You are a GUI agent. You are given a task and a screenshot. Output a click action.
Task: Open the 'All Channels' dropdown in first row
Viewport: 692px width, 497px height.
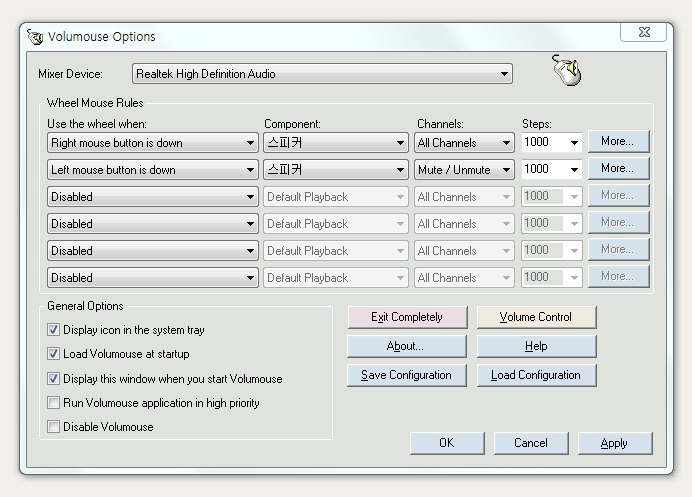click(x=464, y=143)
